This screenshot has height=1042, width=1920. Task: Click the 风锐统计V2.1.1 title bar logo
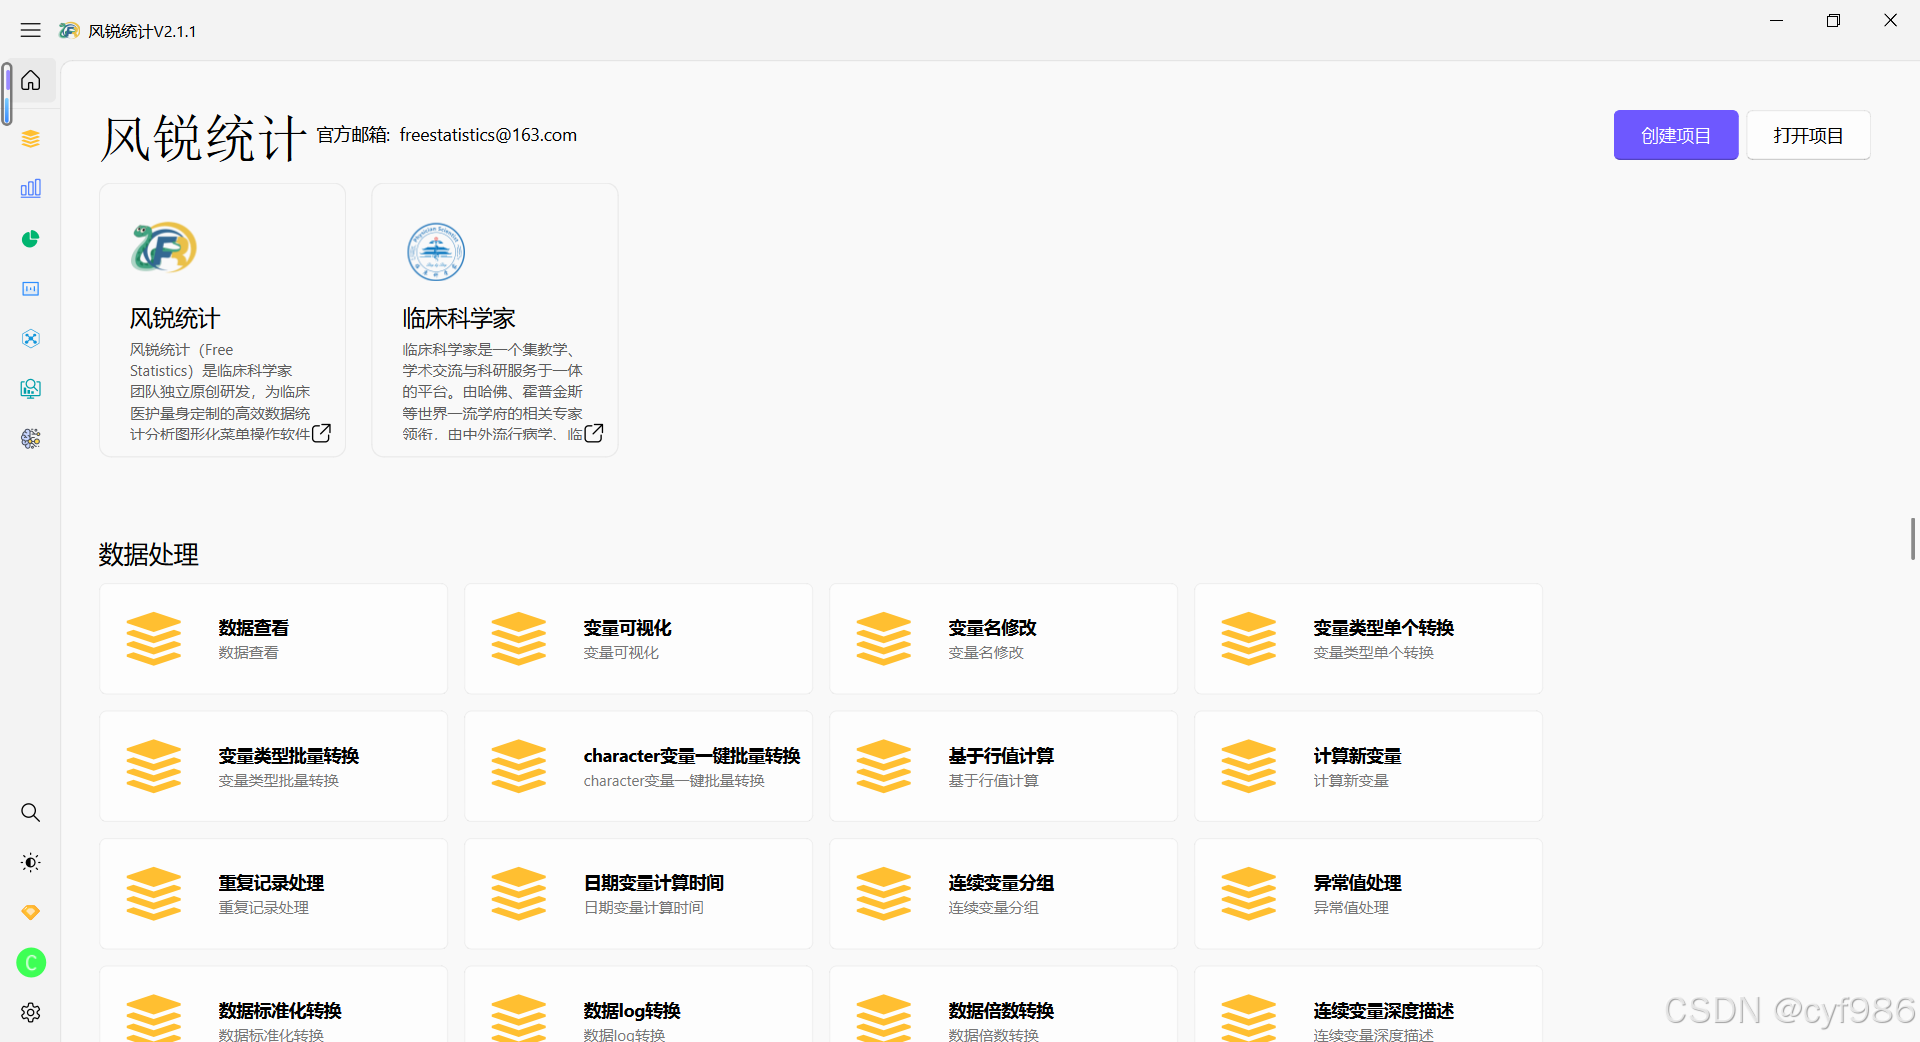(x=69, y=31)
